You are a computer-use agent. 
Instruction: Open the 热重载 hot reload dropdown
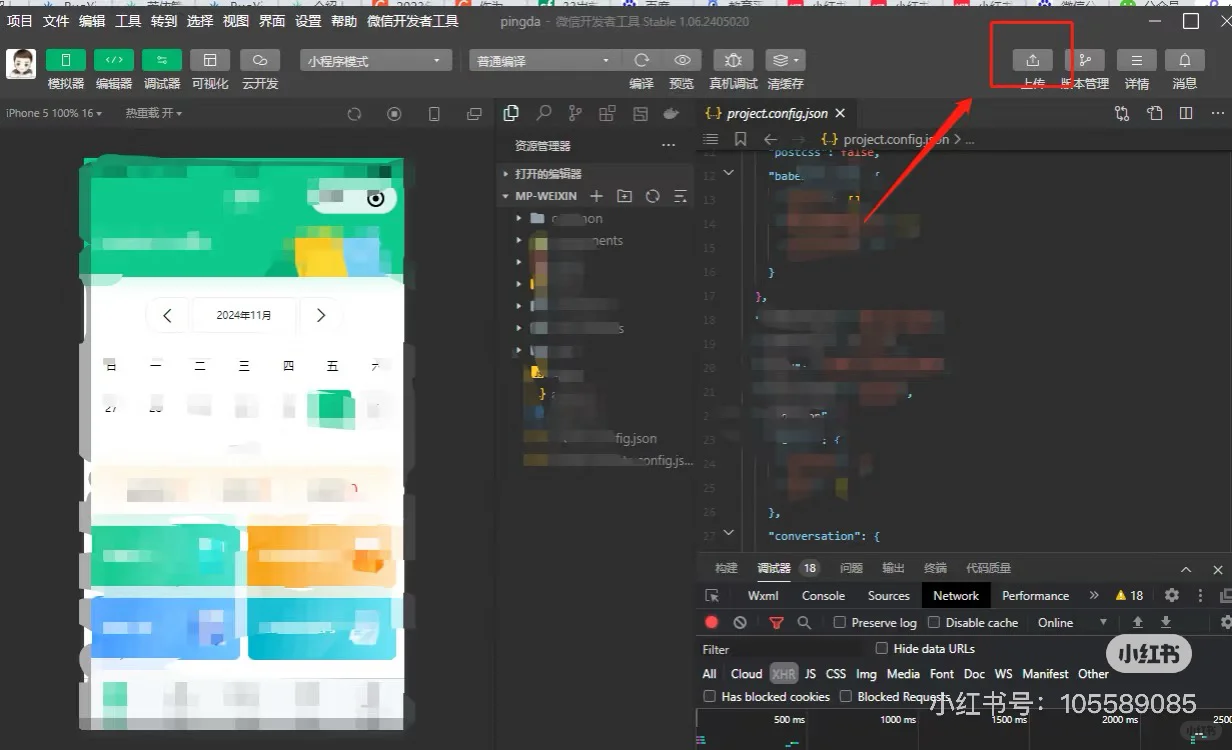point(153,113)
